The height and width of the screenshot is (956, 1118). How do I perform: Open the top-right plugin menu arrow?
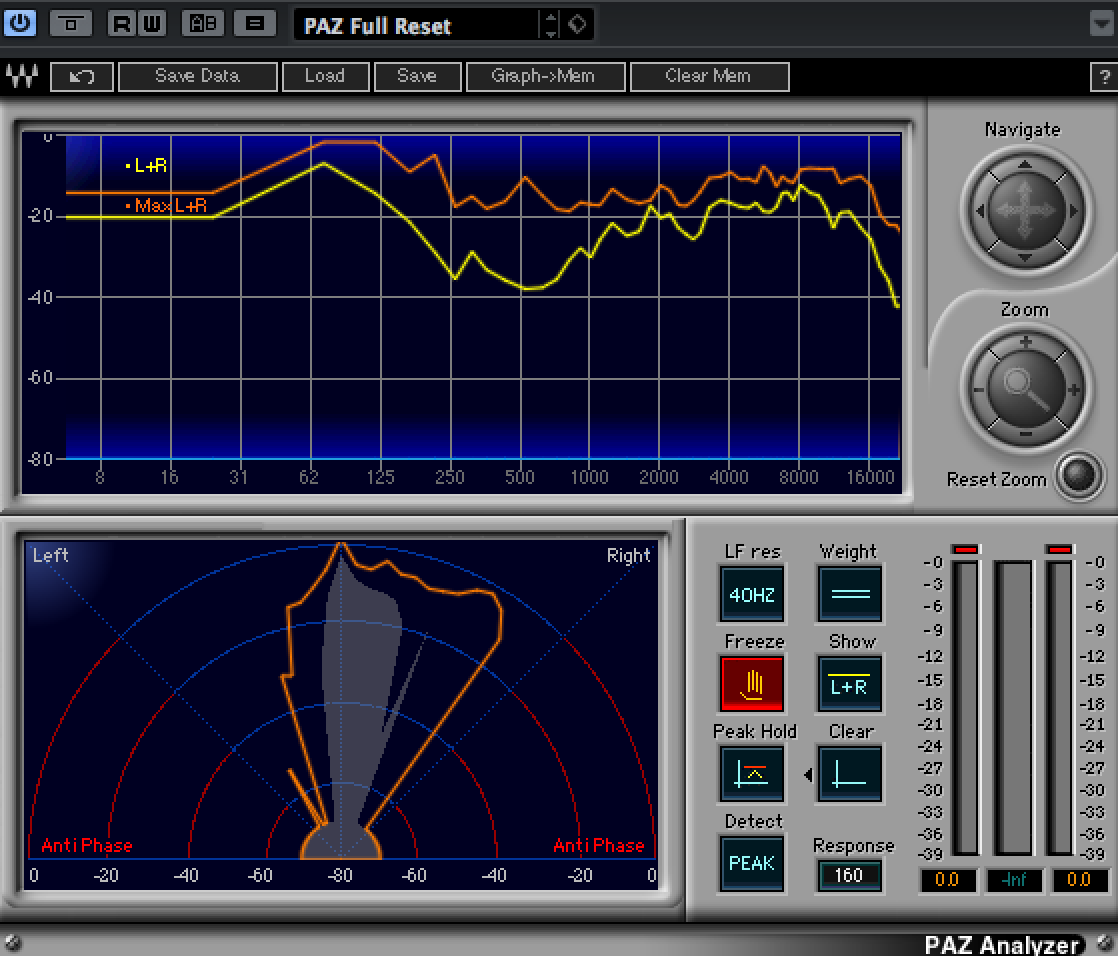point(1100,23)
